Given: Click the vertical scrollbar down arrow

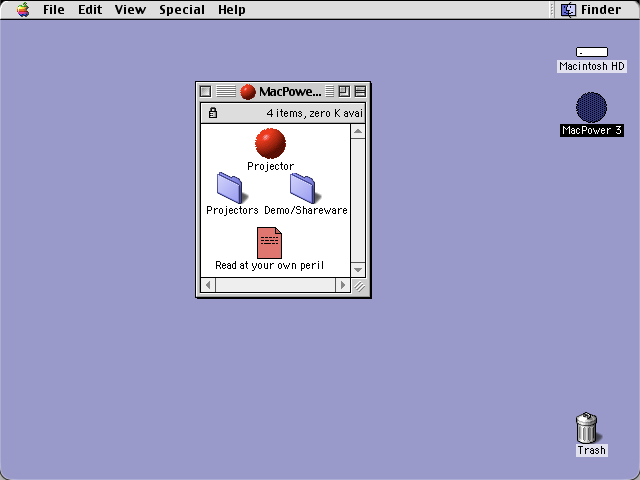Looking at the screenshot, I should click(358, 270).
